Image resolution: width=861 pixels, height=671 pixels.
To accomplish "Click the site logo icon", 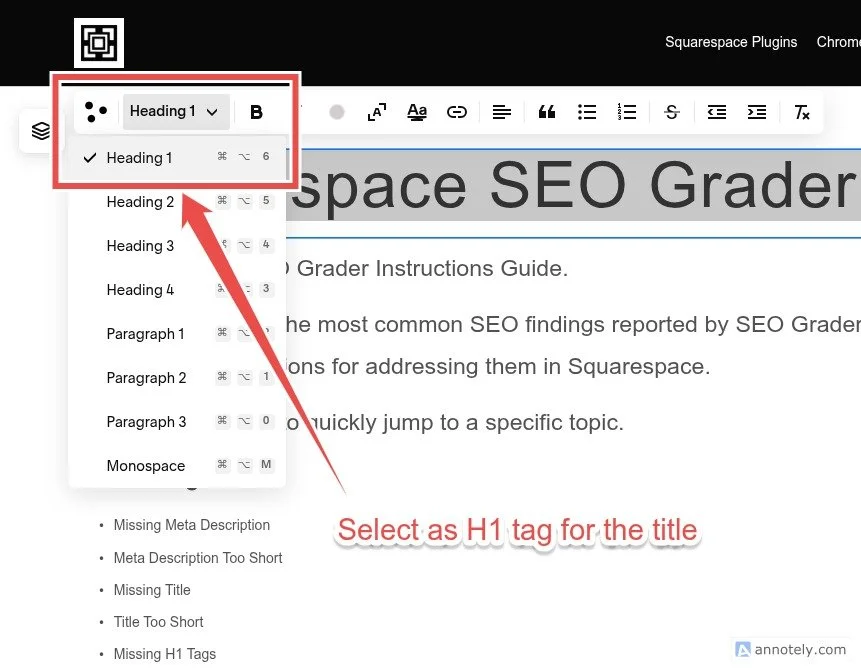I will [99, 43].
